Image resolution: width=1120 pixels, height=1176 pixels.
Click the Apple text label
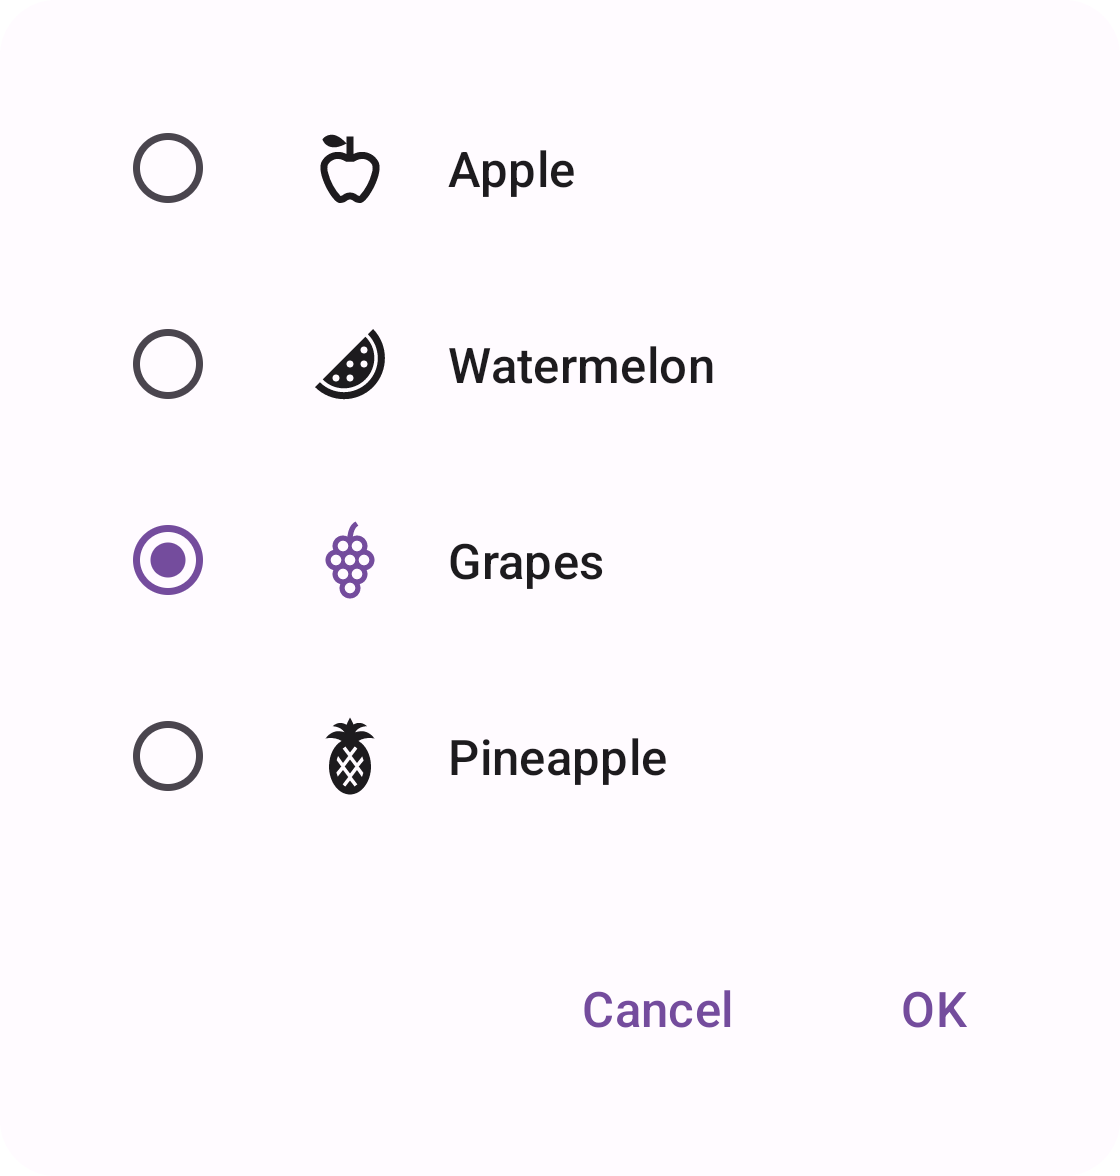[511, 170]
